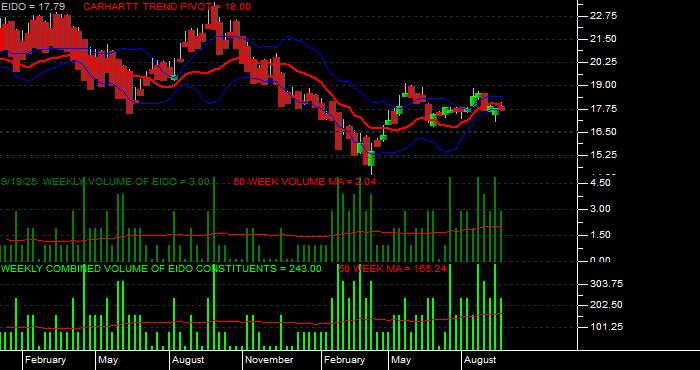This screenshot has height=370, width=700.
Task: Select the 3.00 volume axis value
Action: (601, 209)
